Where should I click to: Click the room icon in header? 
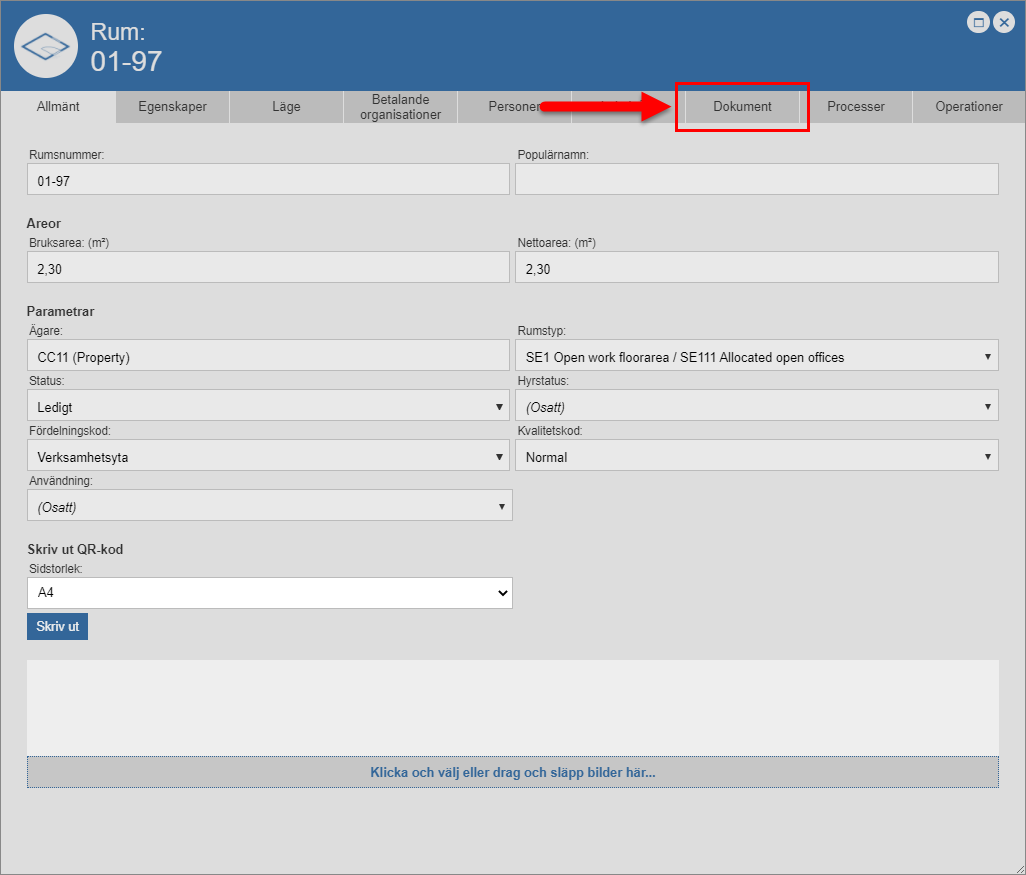point(46,46)
